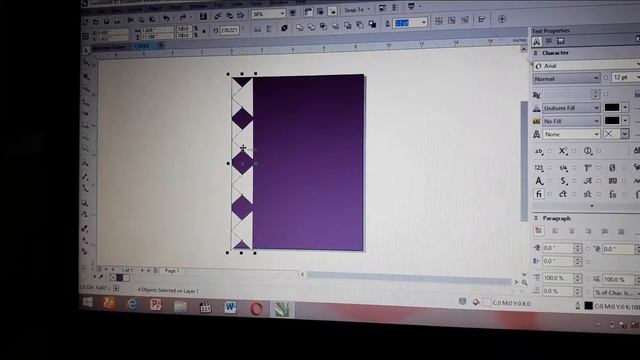The width and height of the screenshot is (640, 360).
Task: Toggle Show Rulers button in toolbar
Action: (x=309, y=12)
